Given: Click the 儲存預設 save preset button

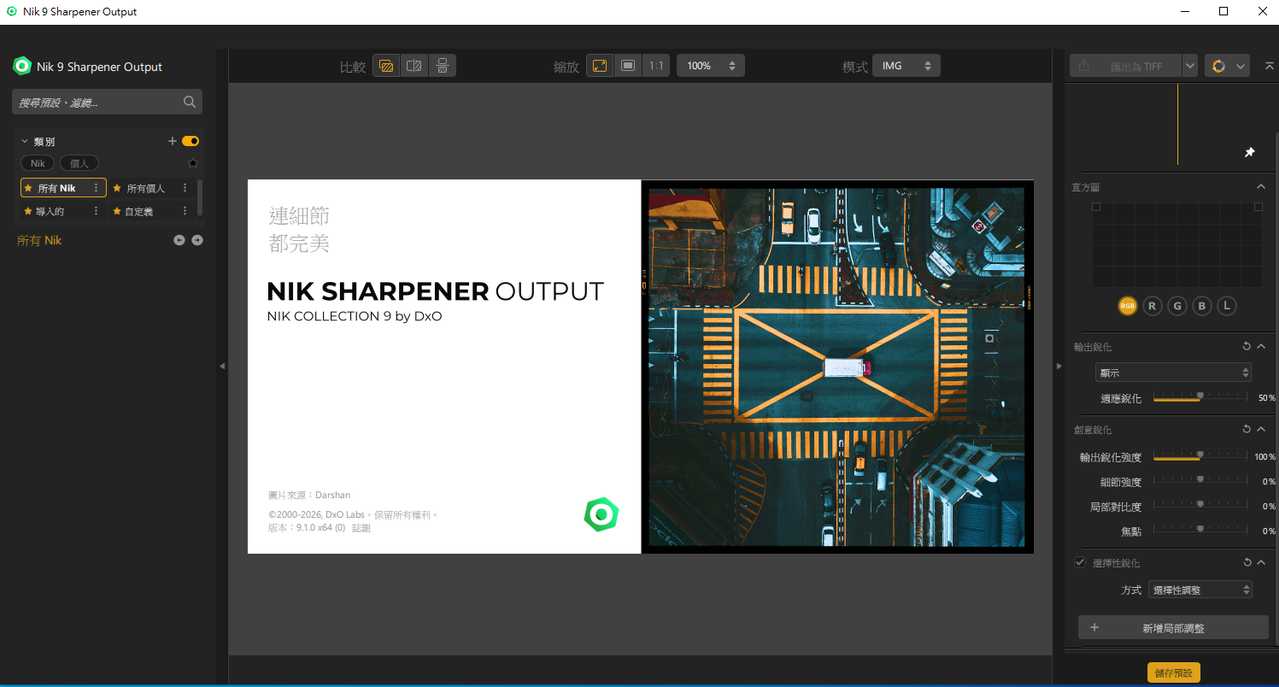Looking at the screenshot, I should point(1173,673).
